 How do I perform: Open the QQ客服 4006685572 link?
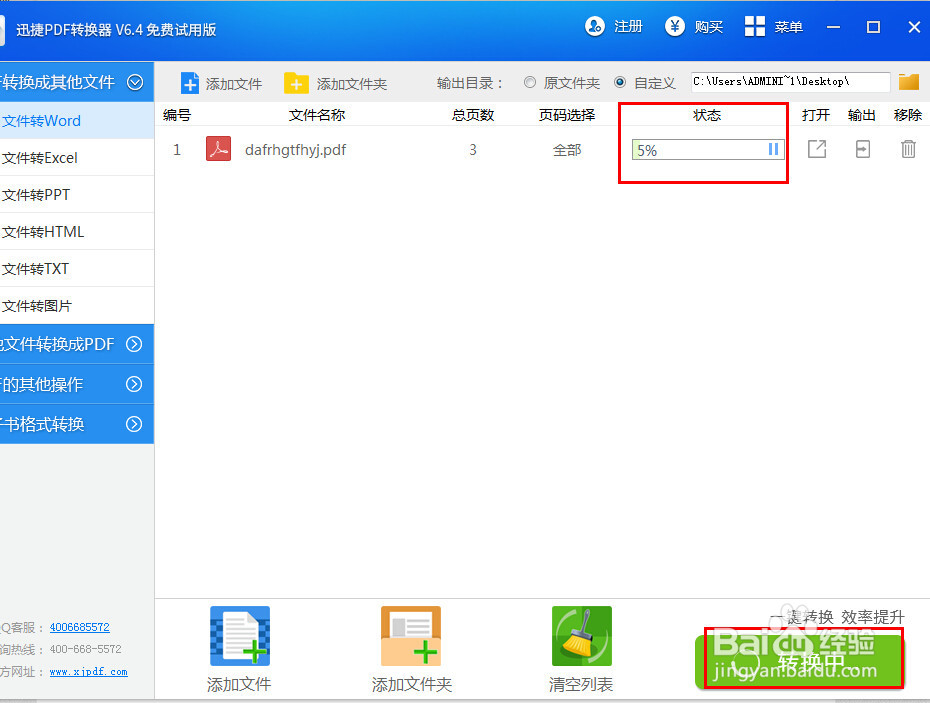[x=79, y=627]
